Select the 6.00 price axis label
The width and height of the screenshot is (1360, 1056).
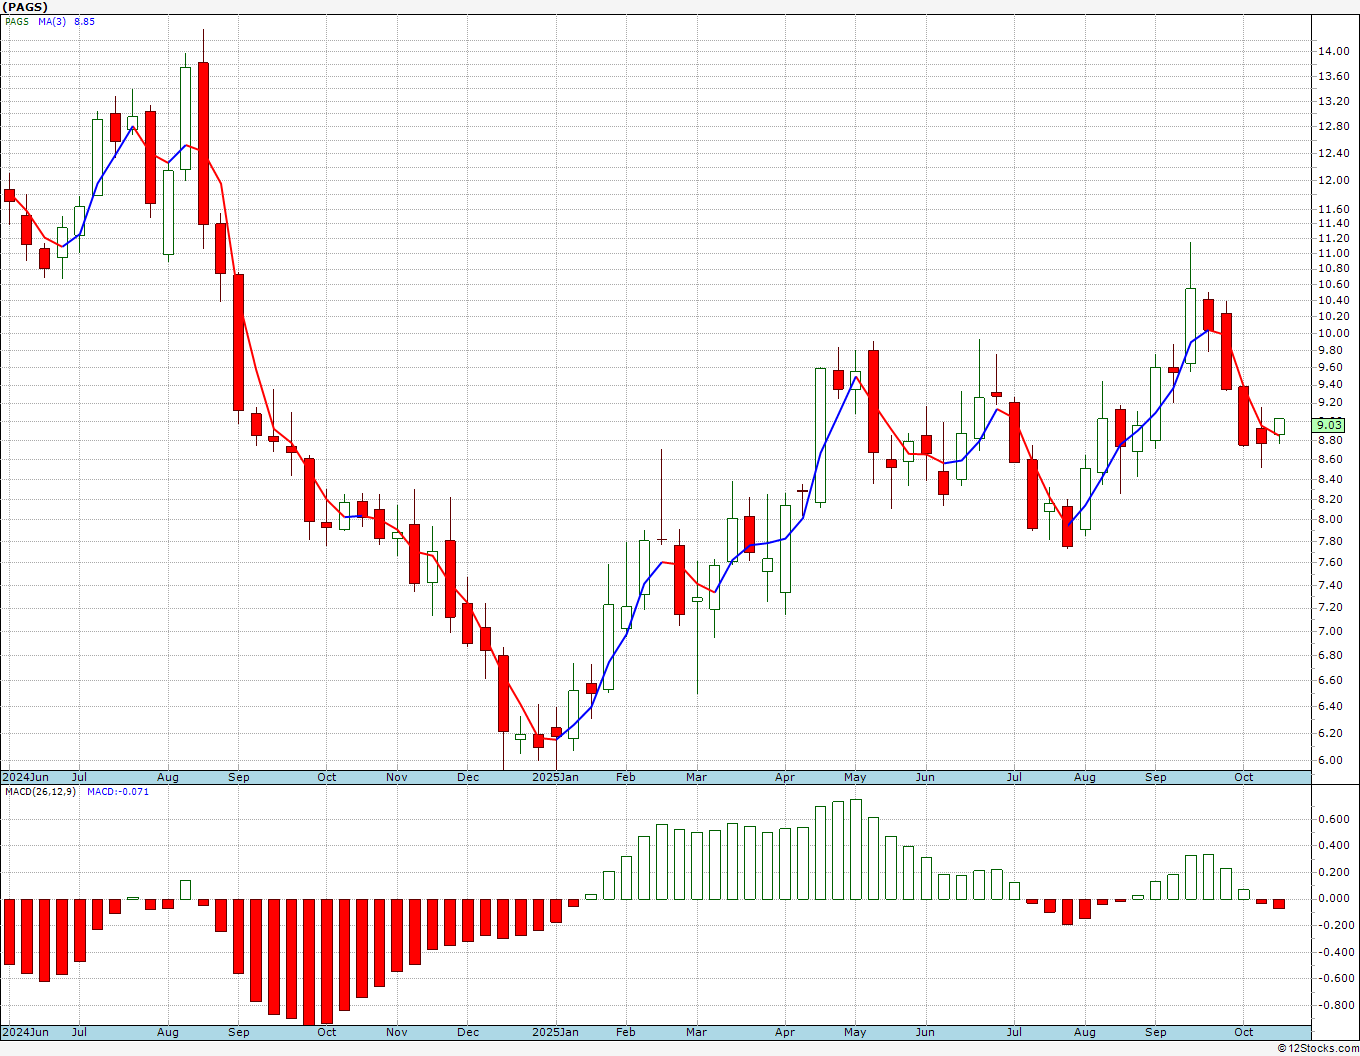click(x=1331, y=760)
